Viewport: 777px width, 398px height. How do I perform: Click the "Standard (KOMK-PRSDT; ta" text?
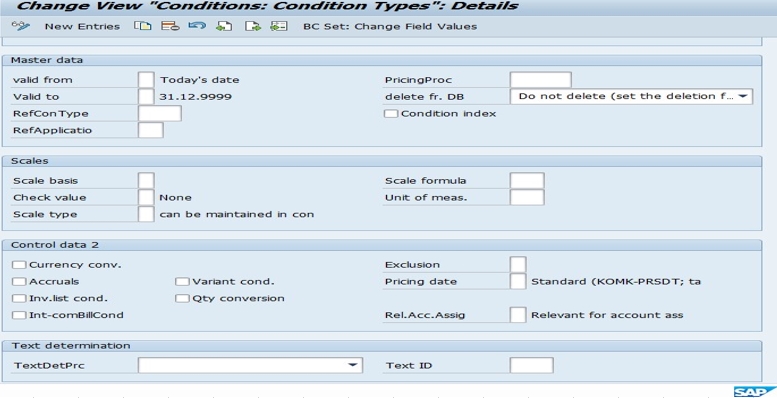point(616,282)
